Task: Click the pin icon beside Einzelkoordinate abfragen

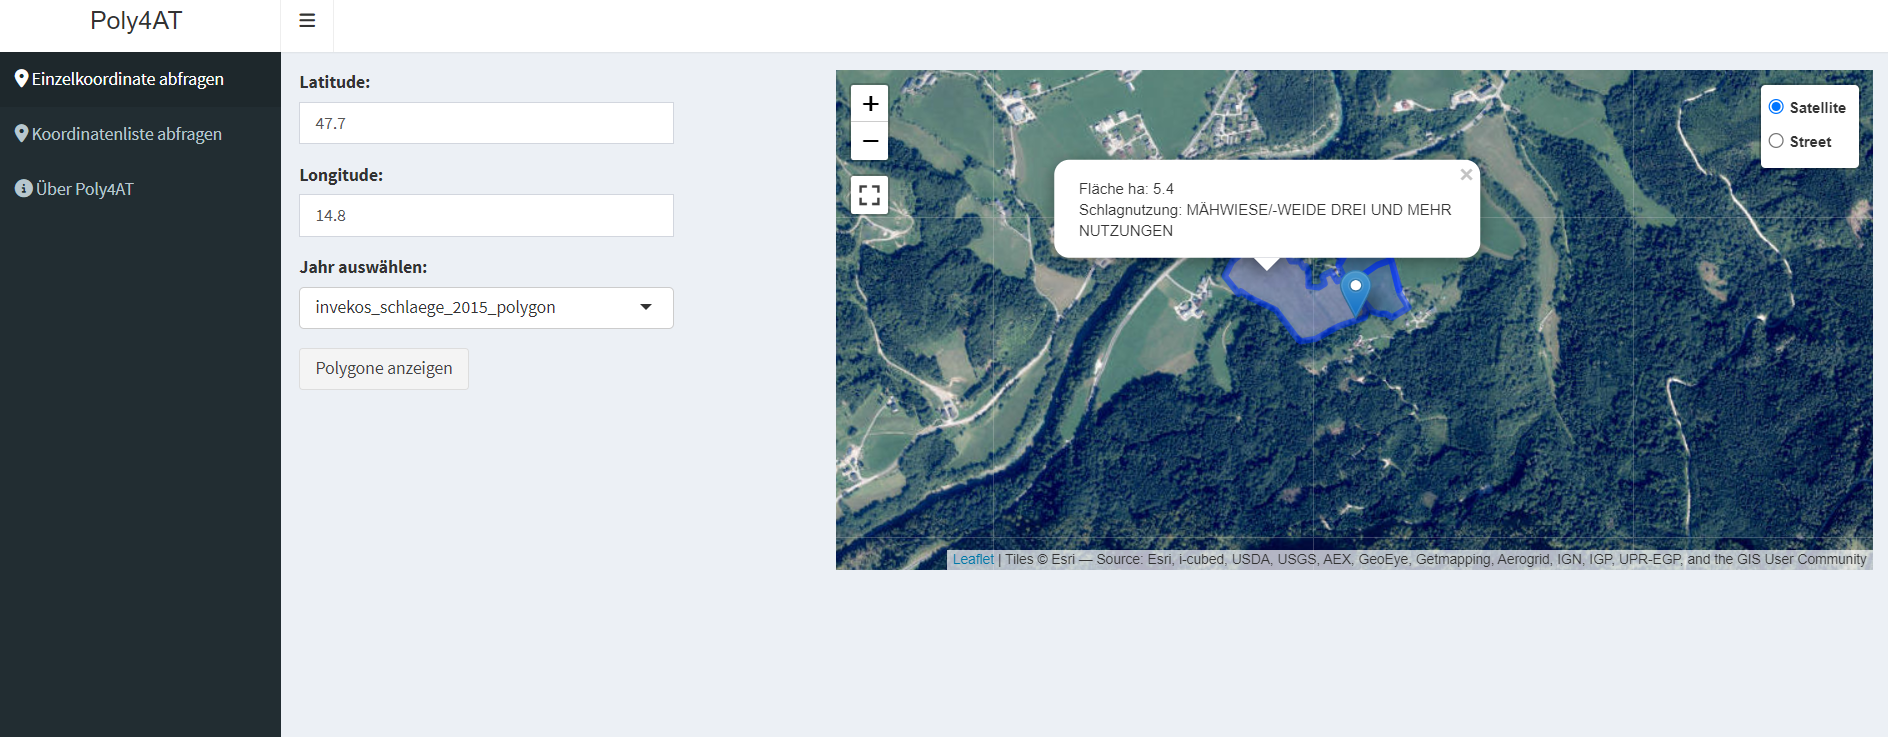Action: click(x=21, y=79)
